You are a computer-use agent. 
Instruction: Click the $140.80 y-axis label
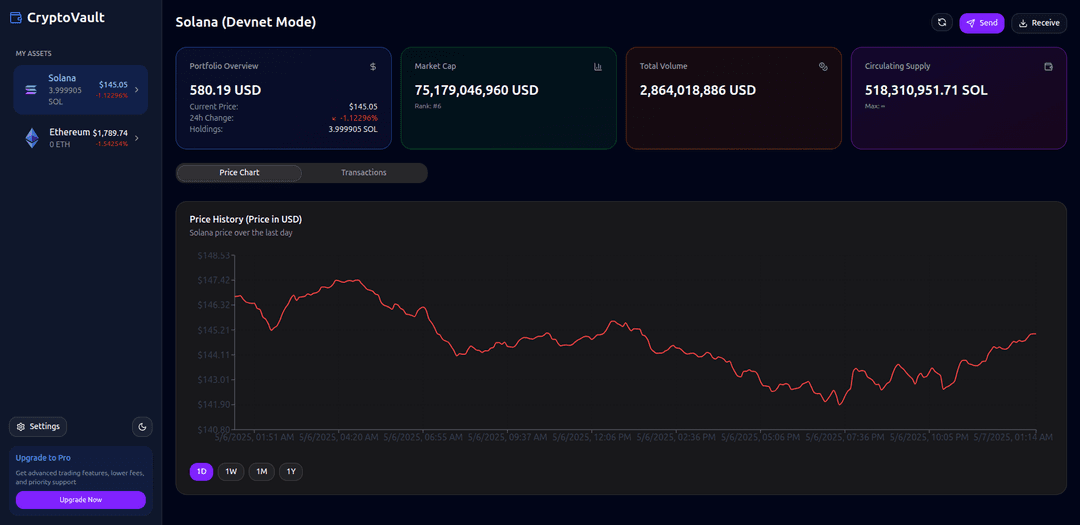coord(214,430)
